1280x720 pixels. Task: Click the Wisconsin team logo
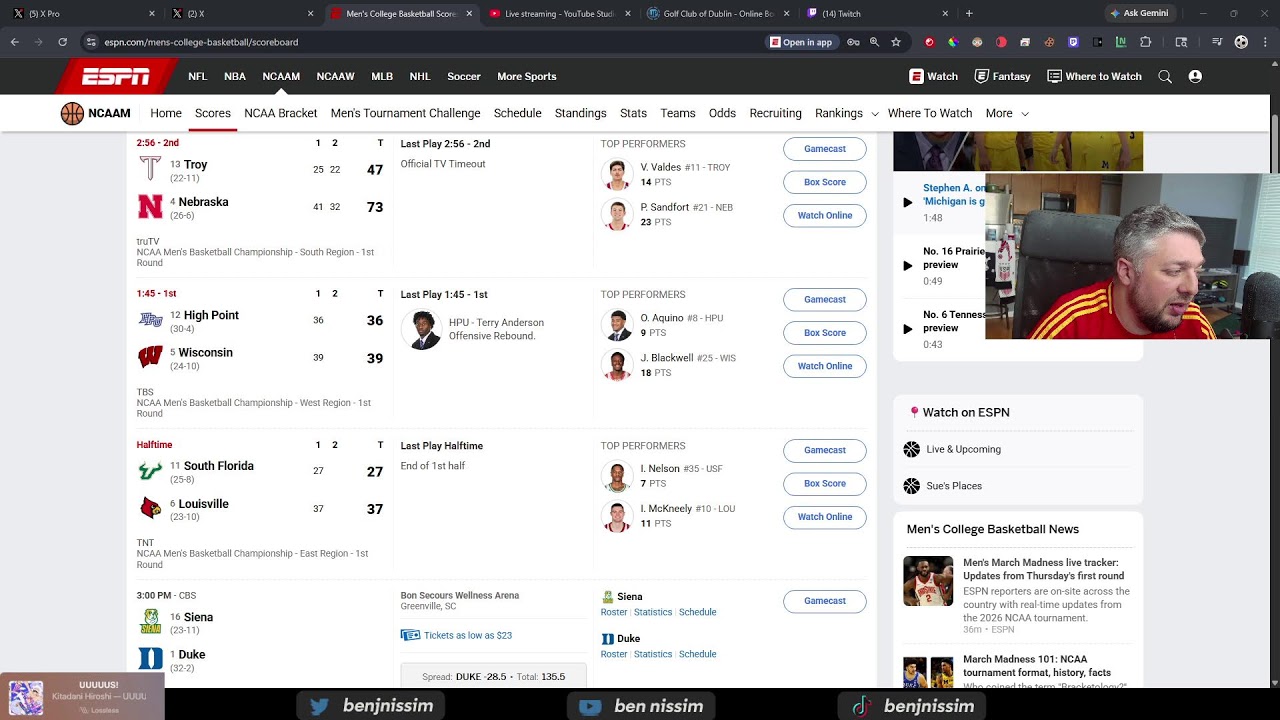(150, 357)
